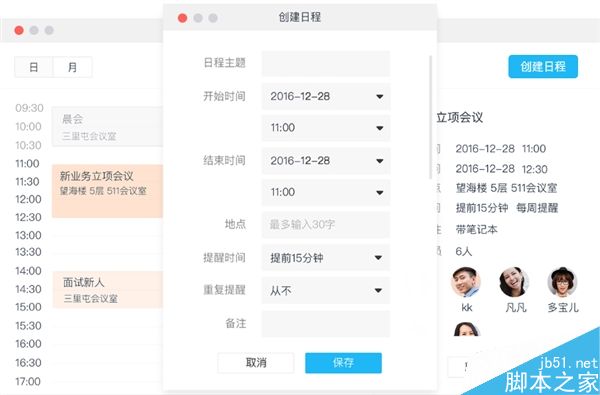
Task: Click the dialog's vertical scrollbar
Action: (x=431, y=117)
